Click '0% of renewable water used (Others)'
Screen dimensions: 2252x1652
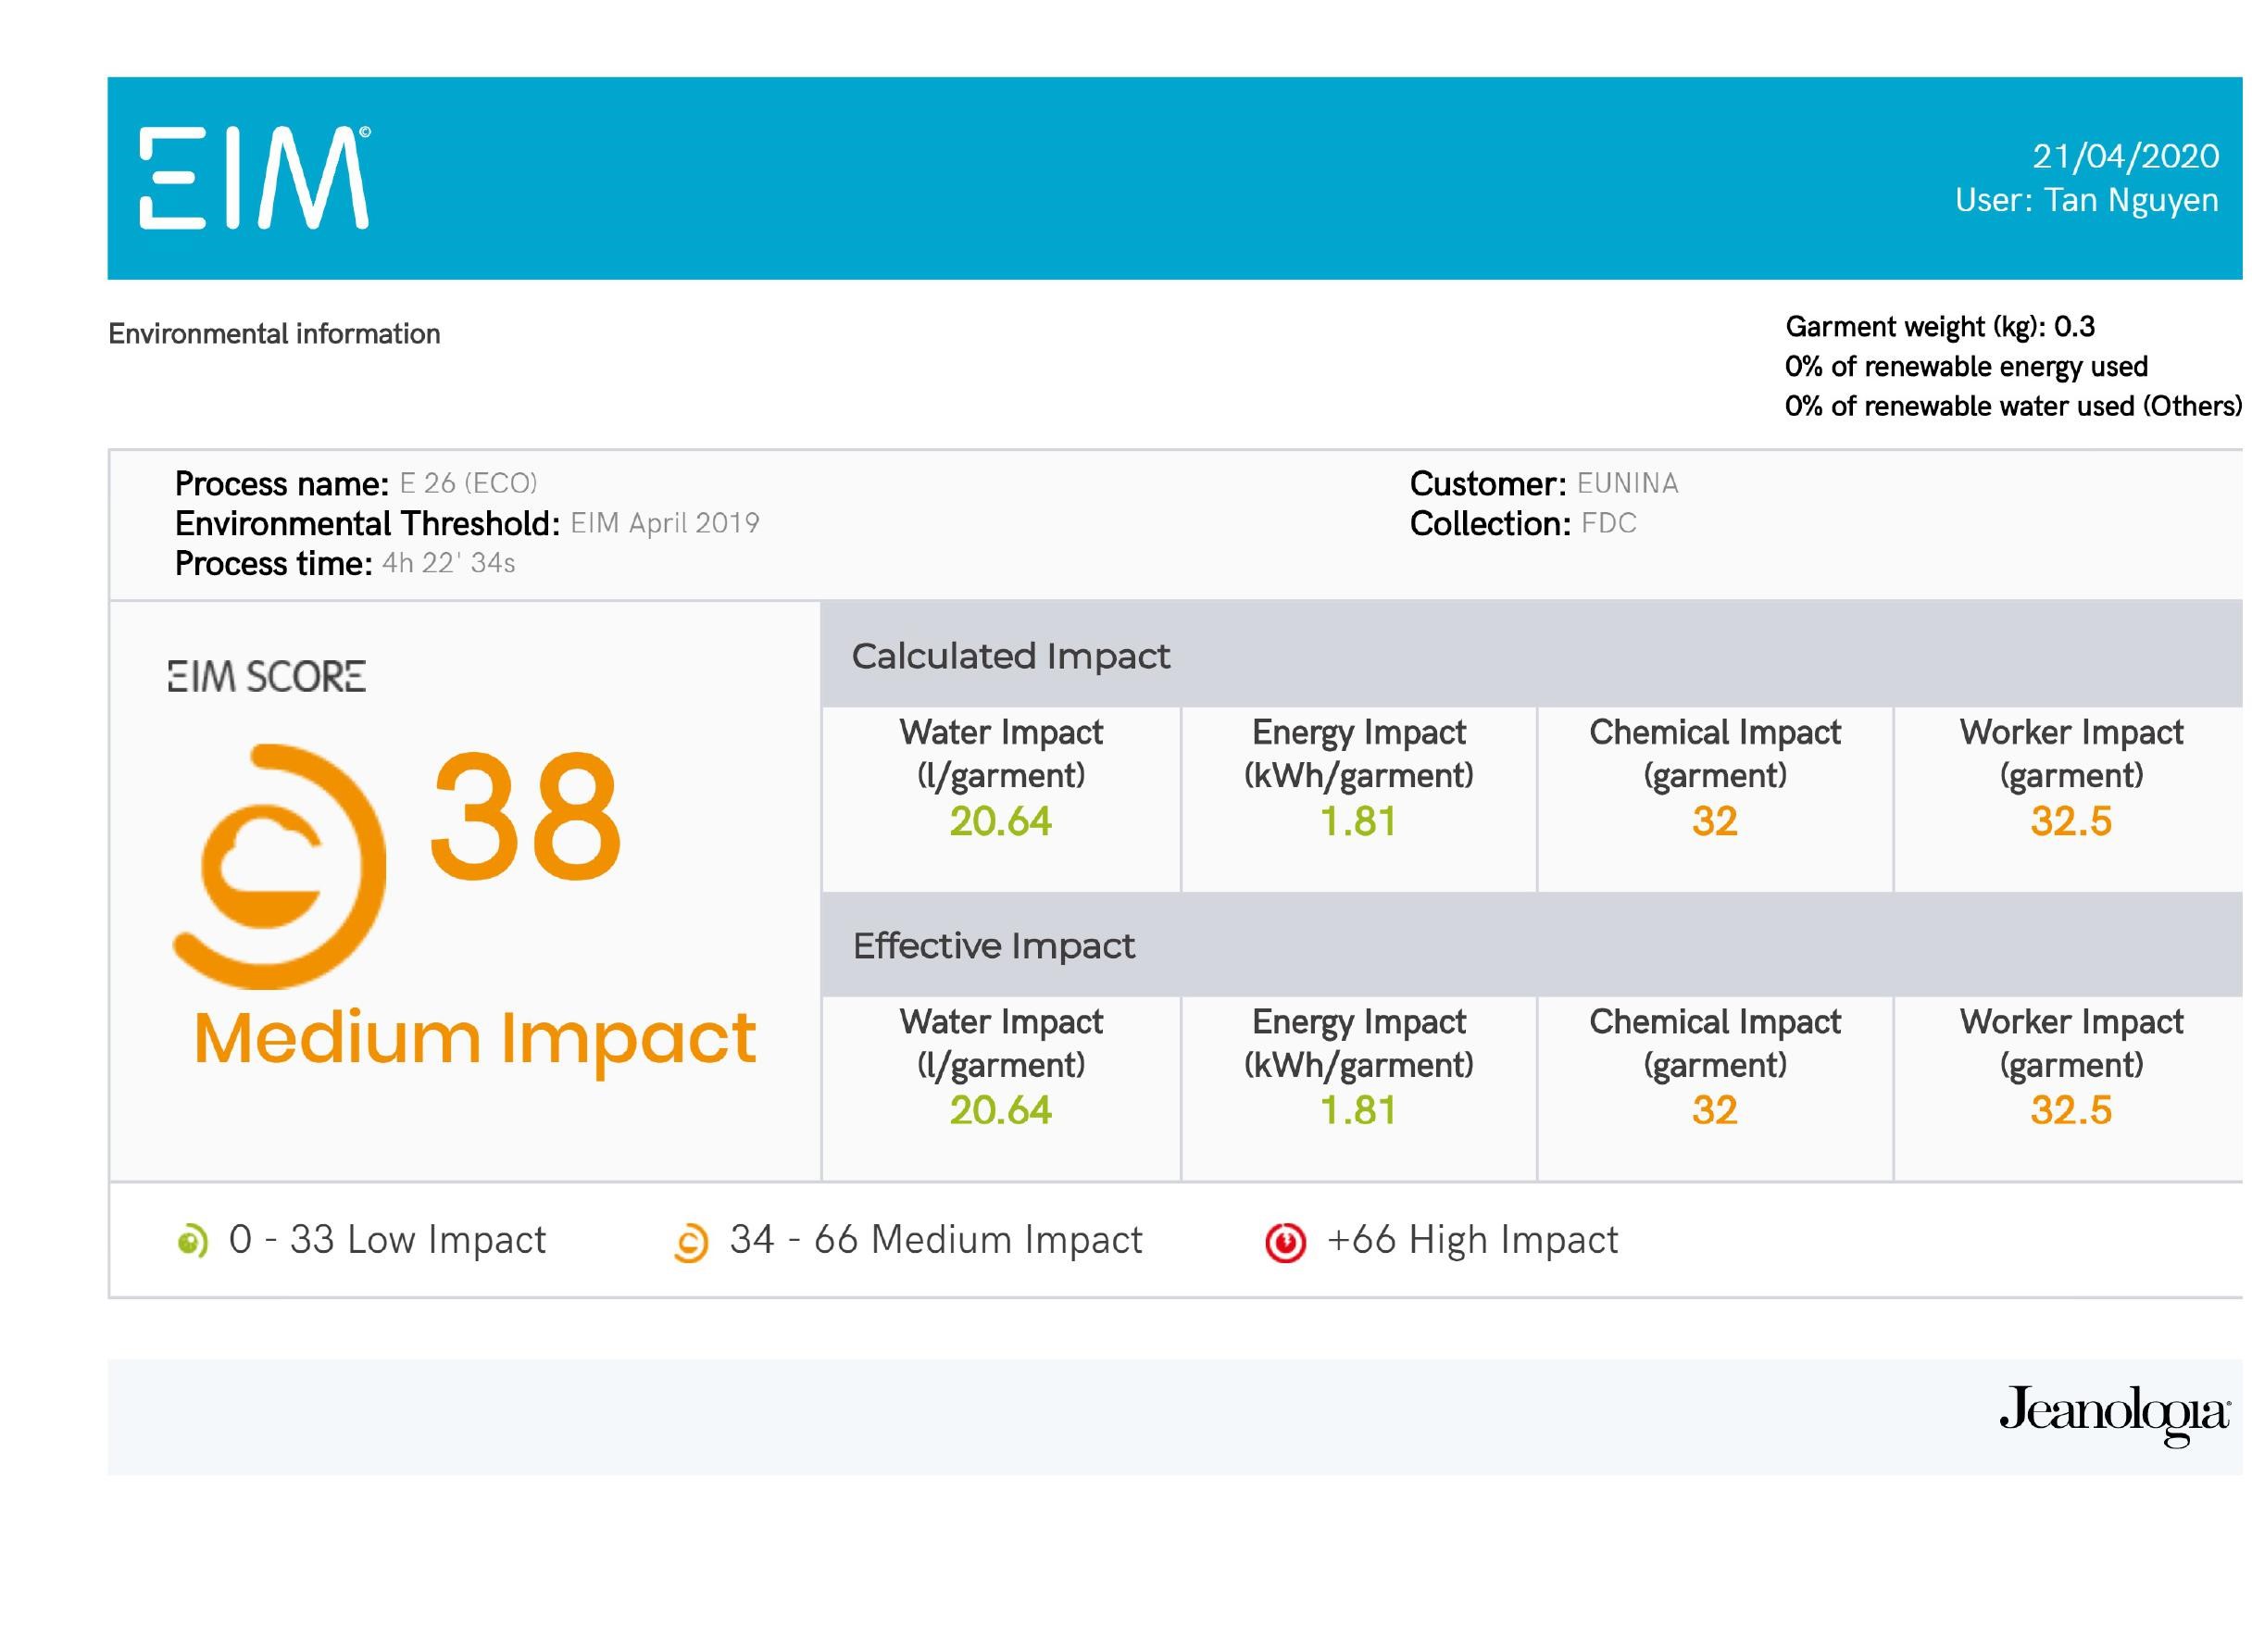click(x=2013, y=406)
